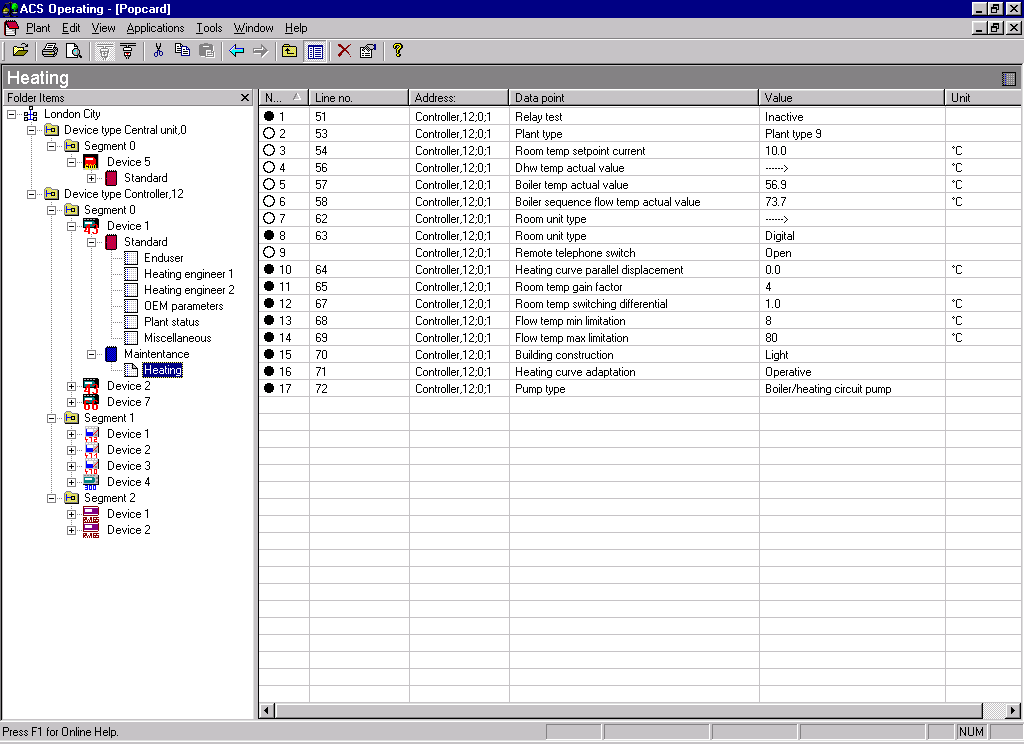Click the Cut scissors icon
This screenshot has height=744, width=1024.
(158, 51)
